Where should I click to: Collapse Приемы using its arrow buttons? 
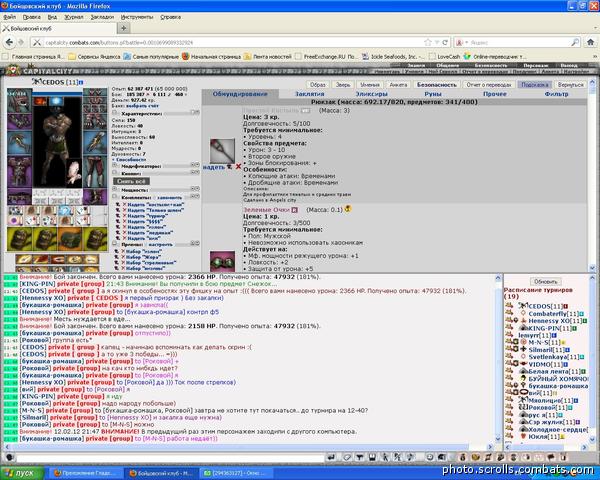[x=195, y=243]
